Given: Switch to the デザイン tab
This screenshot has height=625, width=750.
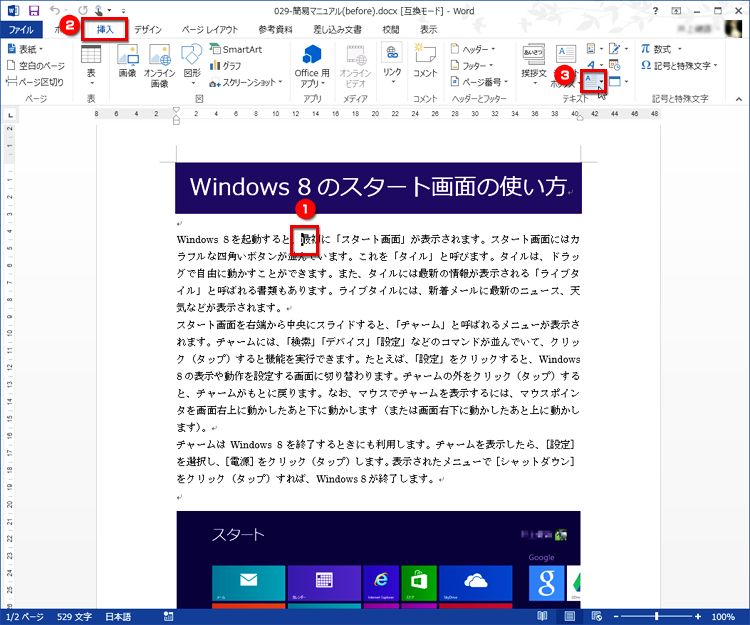Looking at the screenshot, I should [148, 30].
